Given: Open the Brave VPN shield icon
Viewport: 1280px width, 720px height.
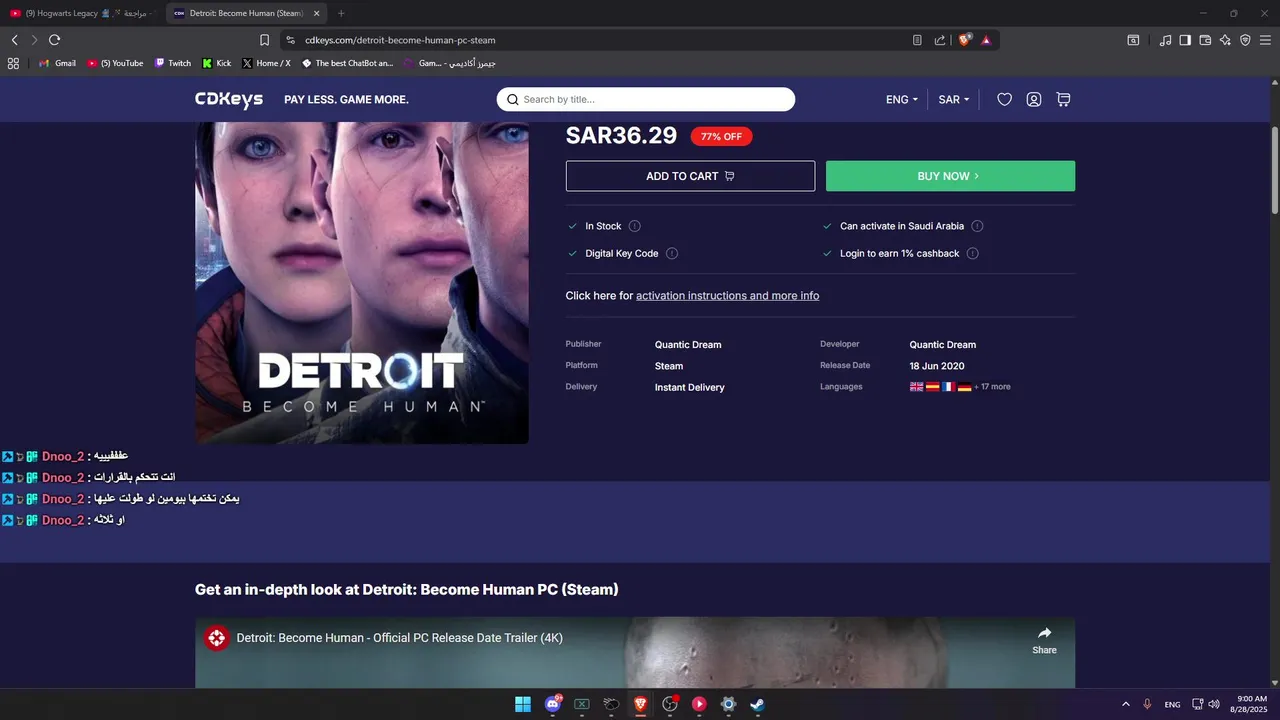Looking at the screenshot, I should point(1245,40).
